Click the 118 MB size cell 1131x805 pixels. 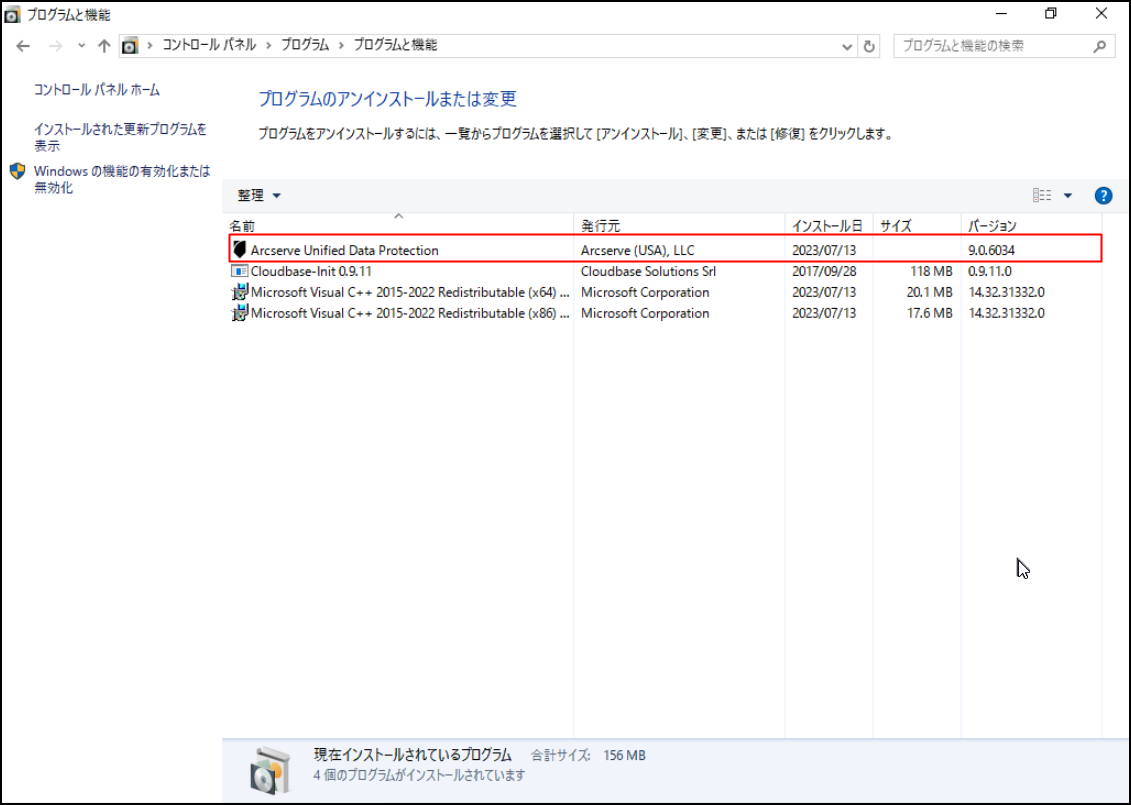click(x=930, y=271)
